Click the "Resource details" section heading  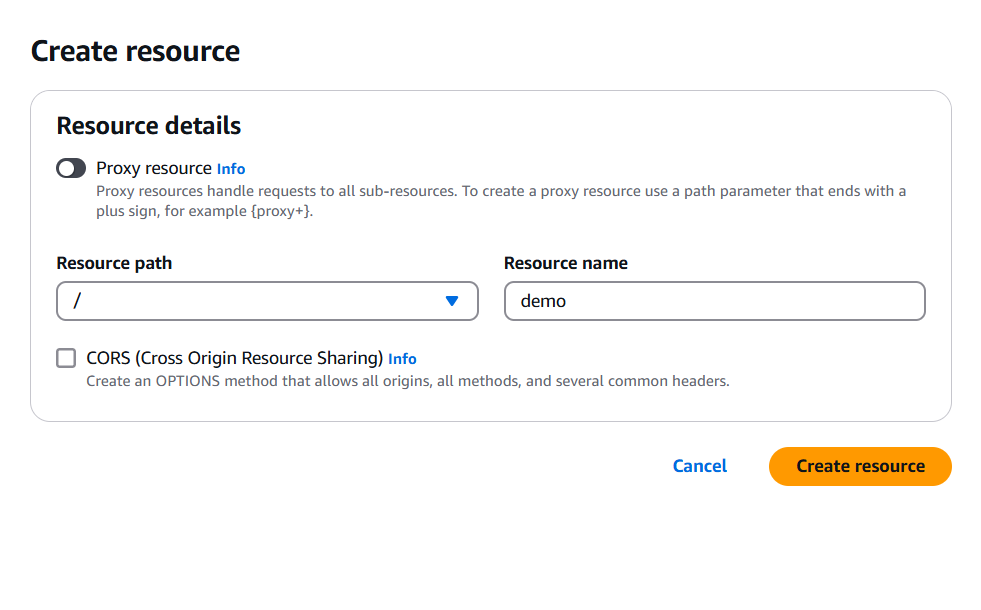point(149,126)
